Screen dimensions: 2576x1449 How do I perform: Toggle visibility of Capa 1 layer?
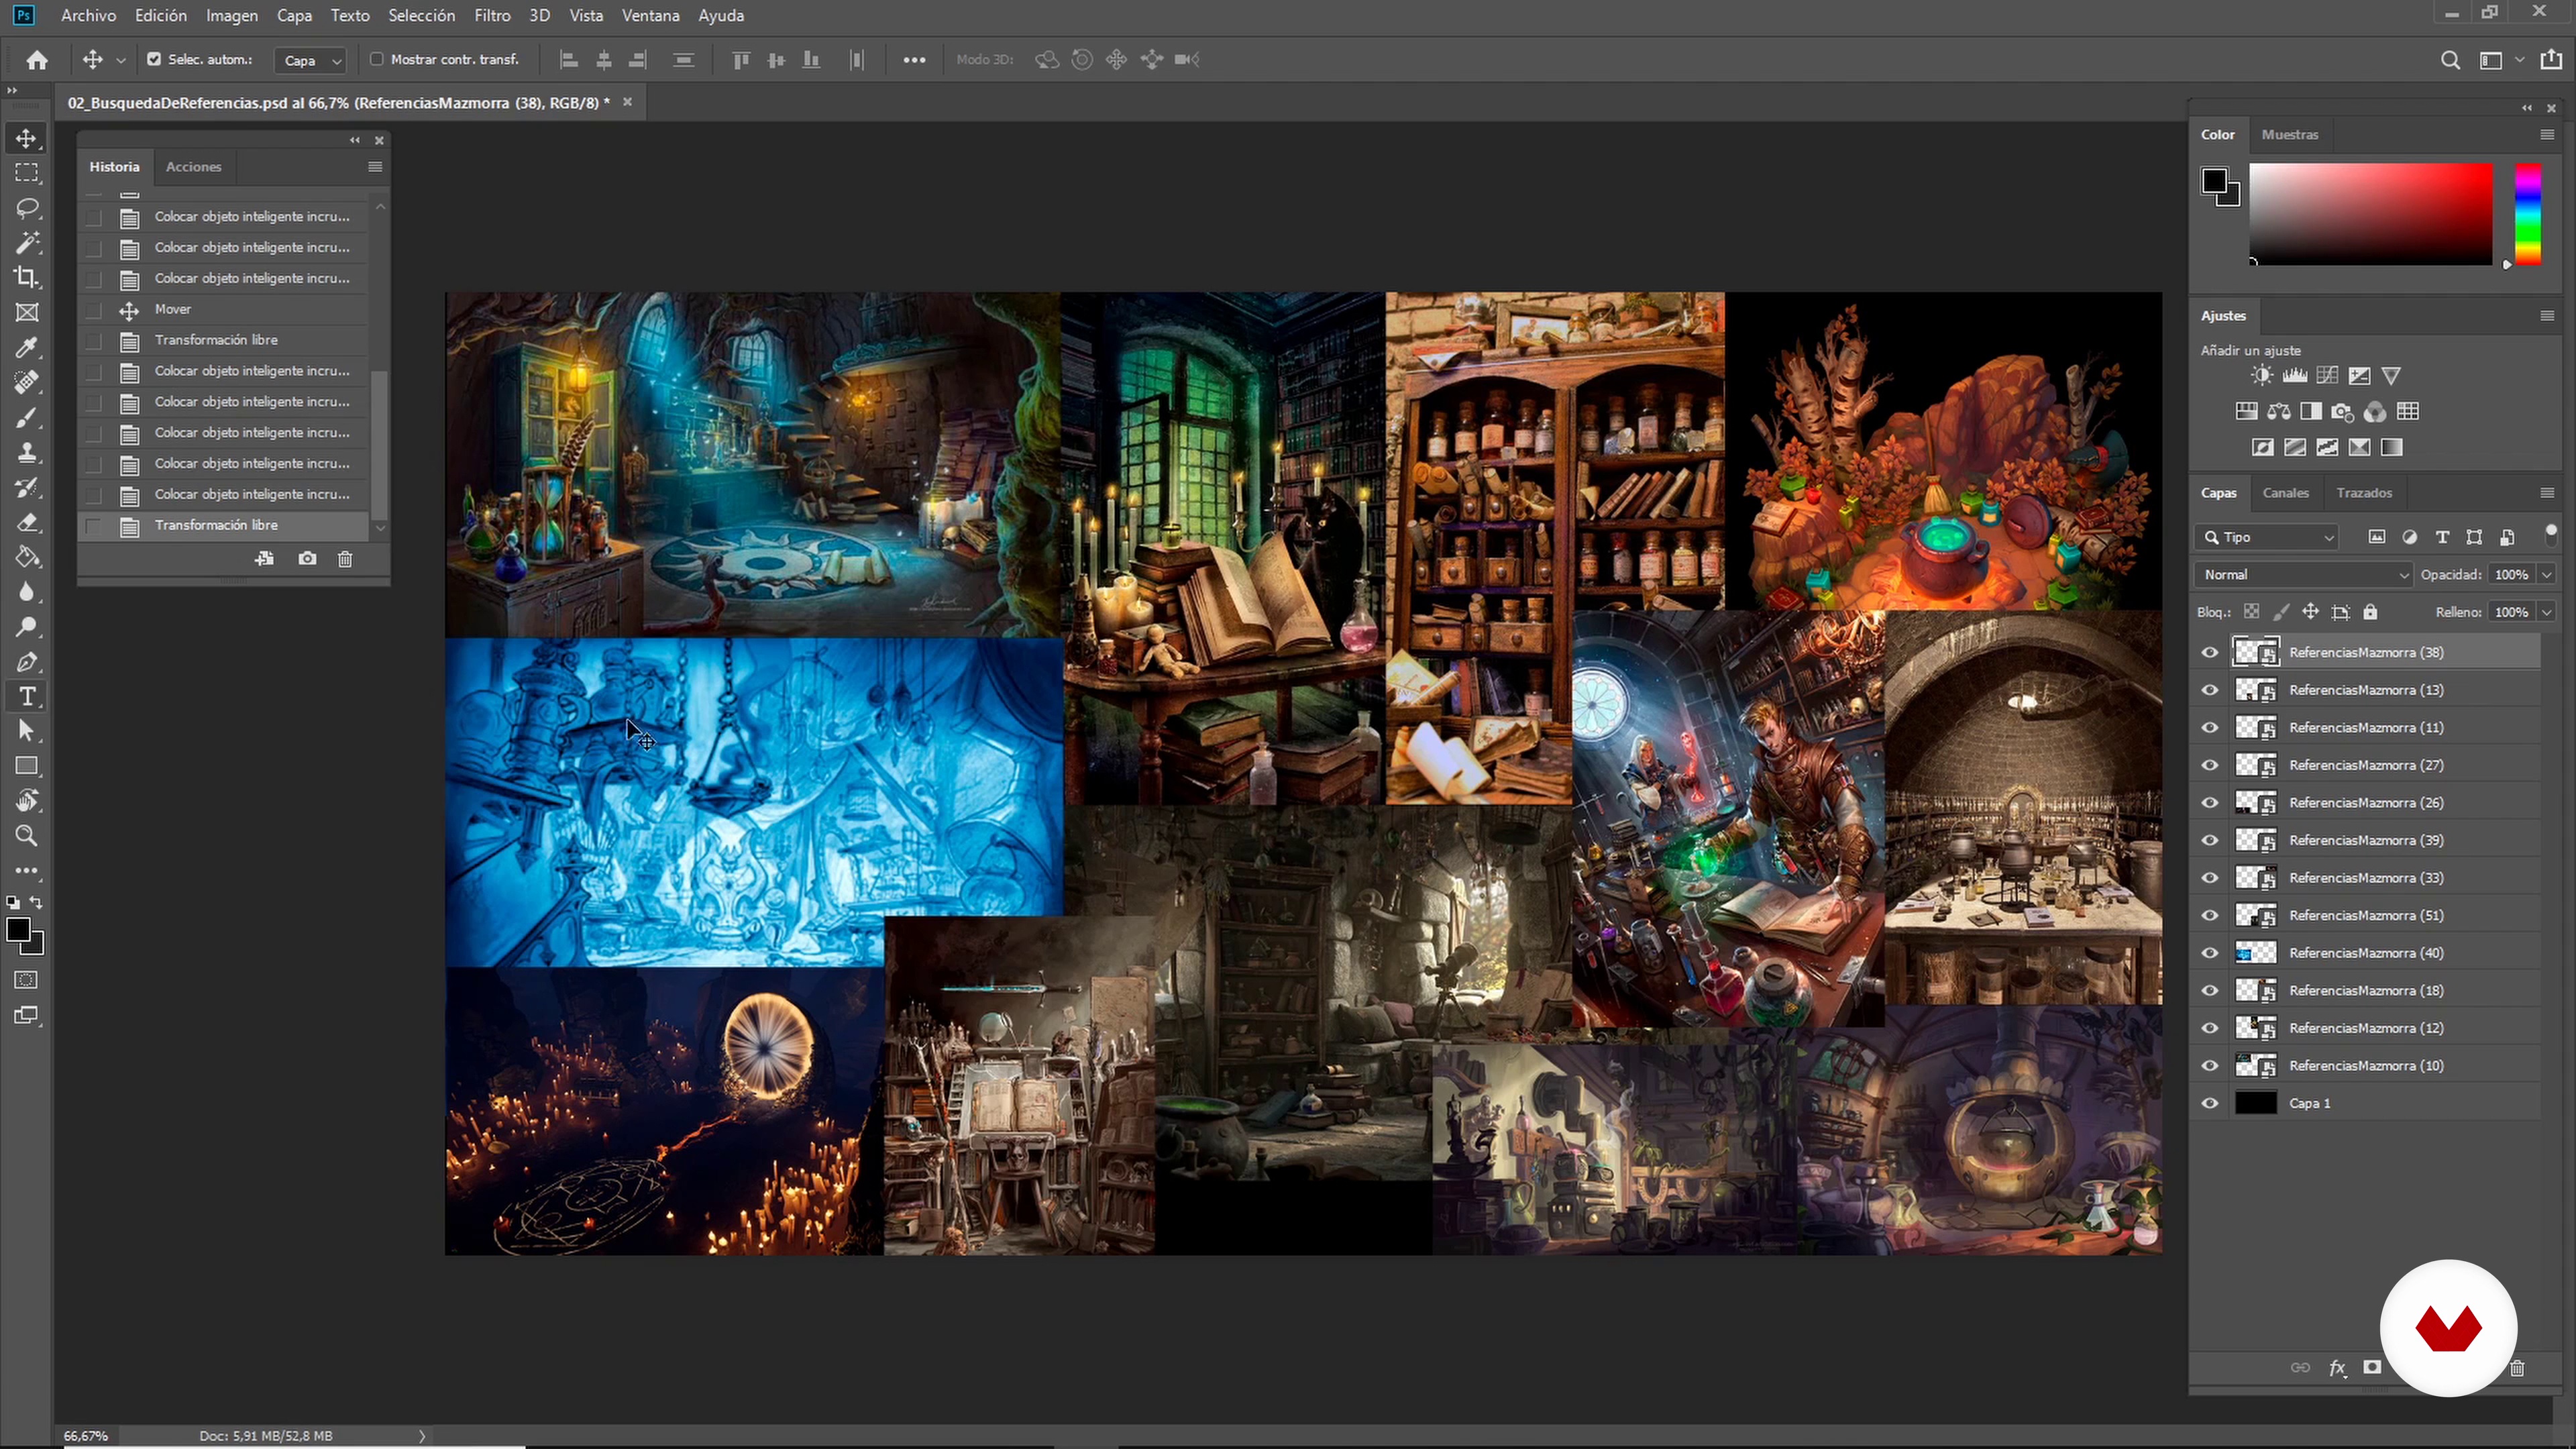tap(2210, 1103)
